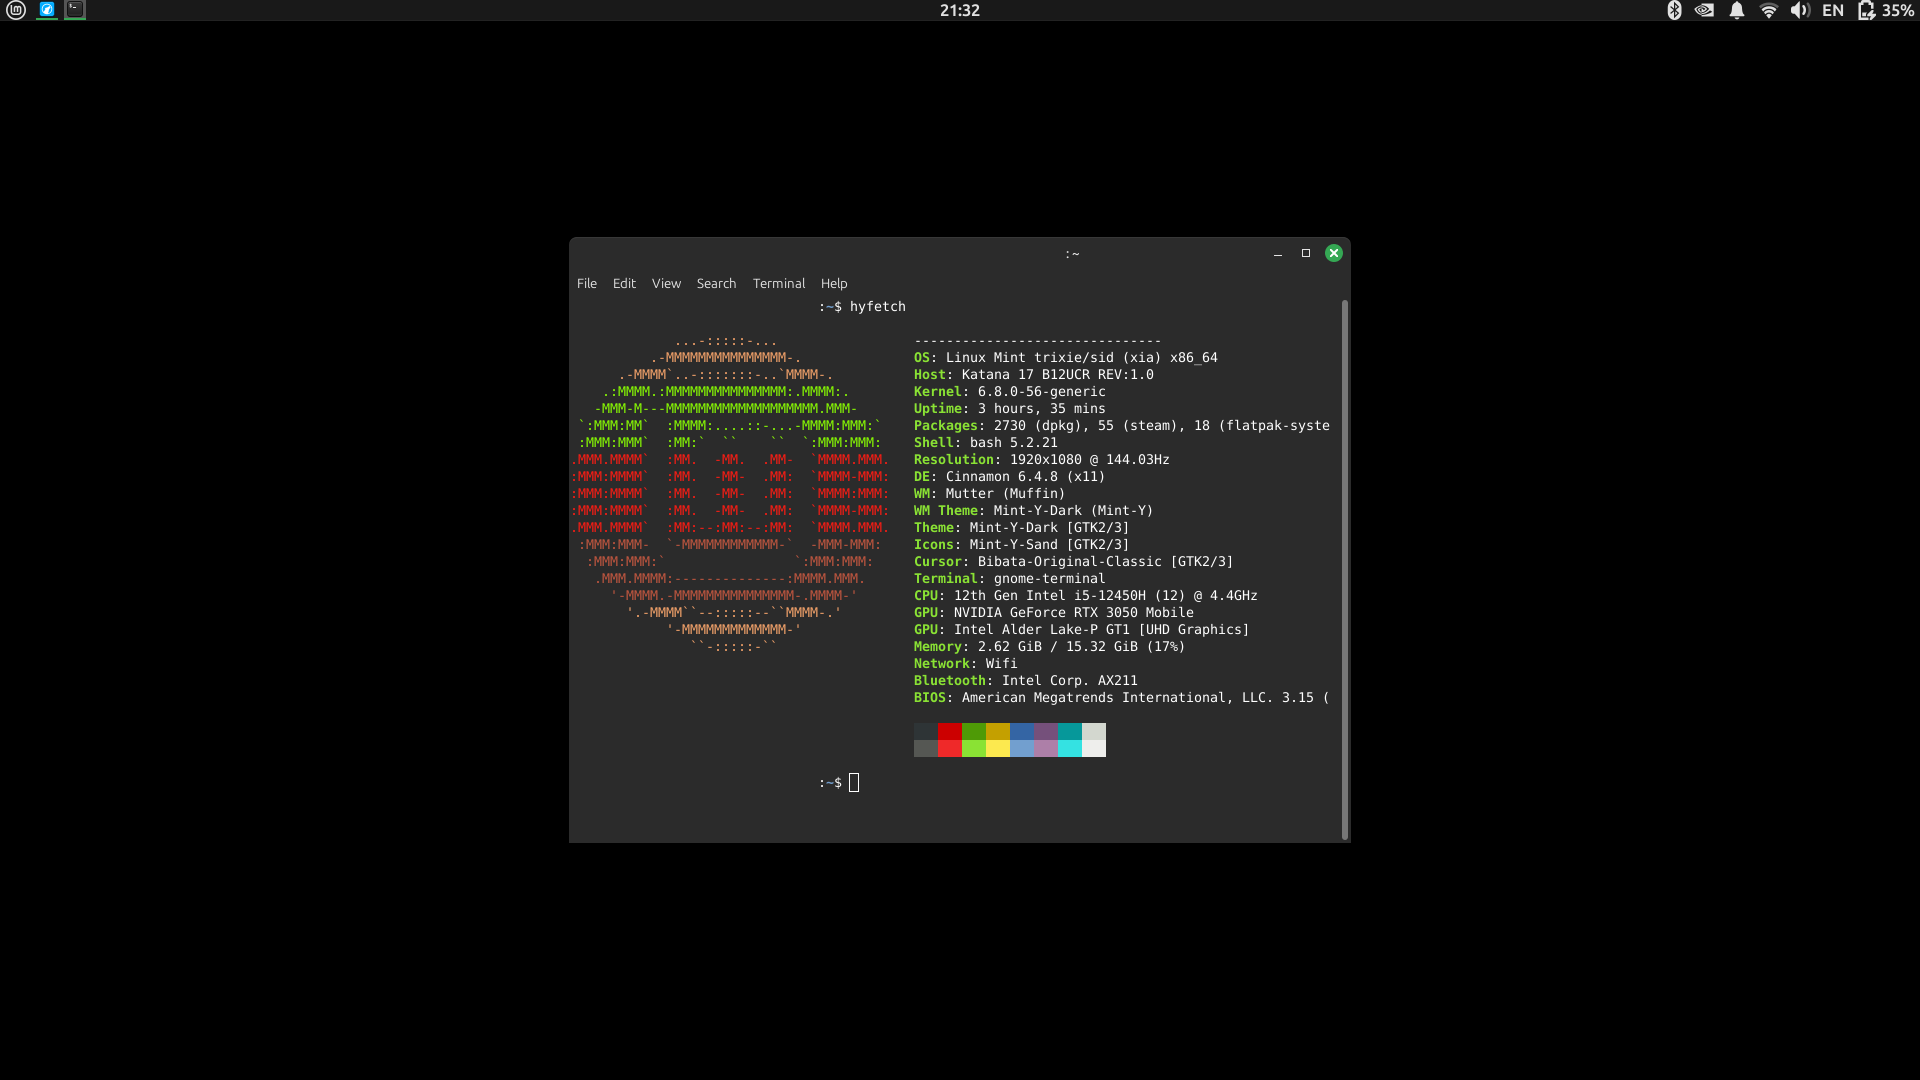Open the Wi-Fi network applet
Image resolution: width=1920 pixels, height=1080 pixels.
[x=1769, y=10]
